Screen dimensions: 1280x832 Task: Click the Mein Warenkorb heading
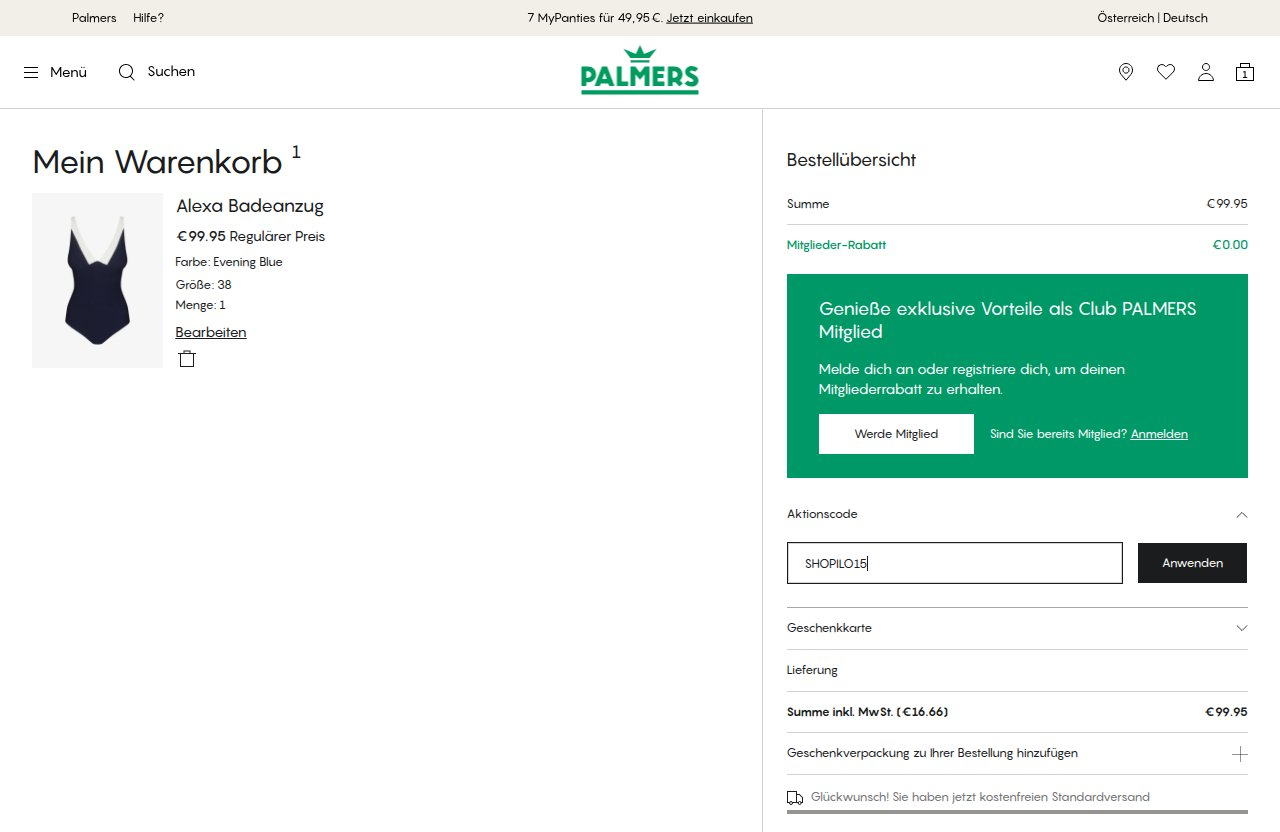tap(157, 161)
